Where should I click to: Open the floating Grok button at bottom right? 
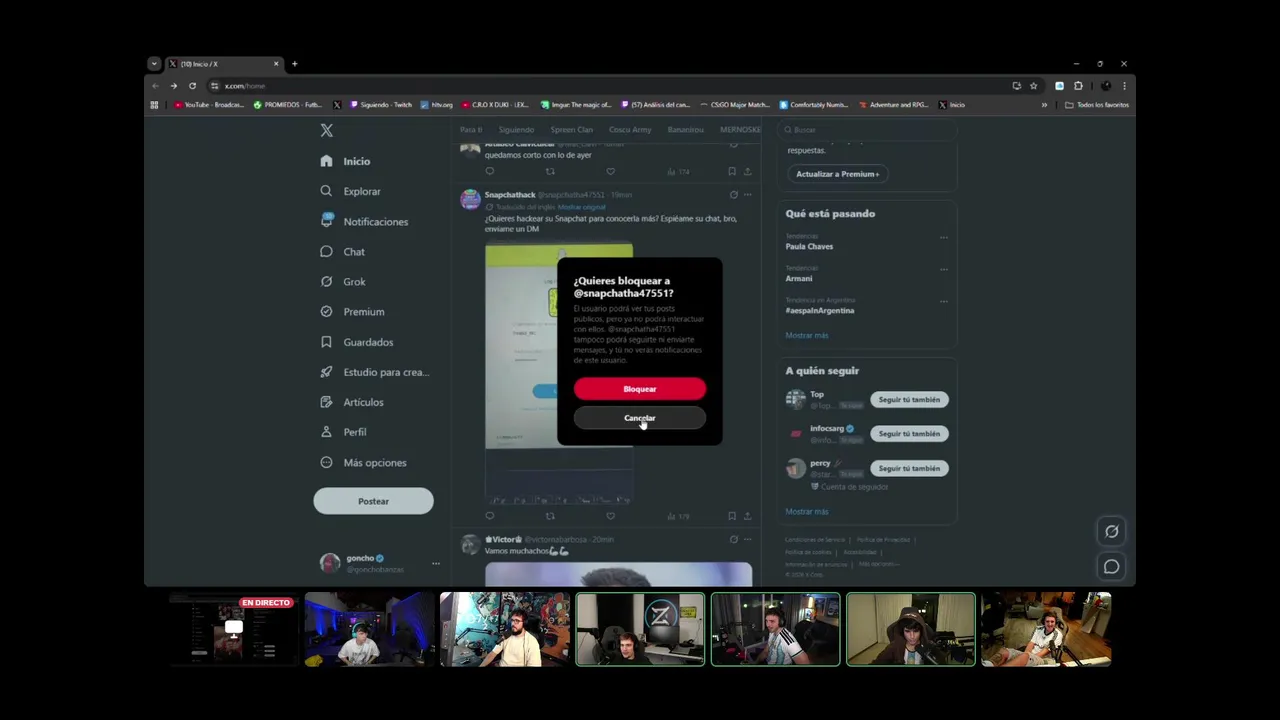tap(1111, 531)
